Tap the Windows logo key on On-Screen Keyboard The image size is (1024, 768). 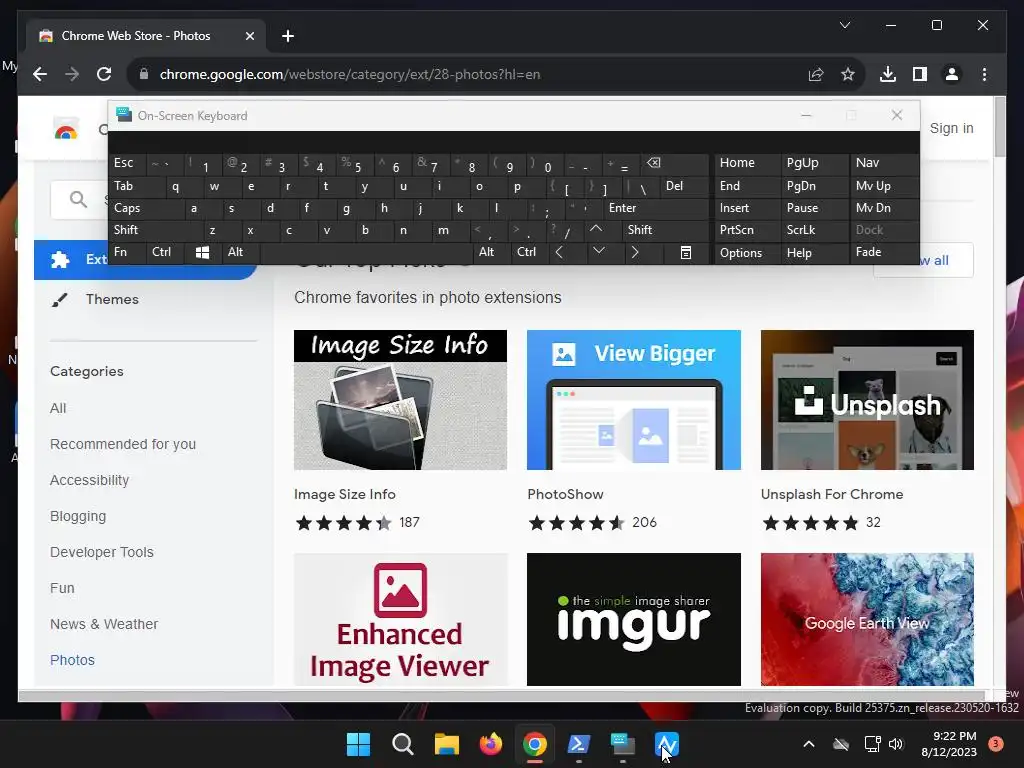(202, 252)
